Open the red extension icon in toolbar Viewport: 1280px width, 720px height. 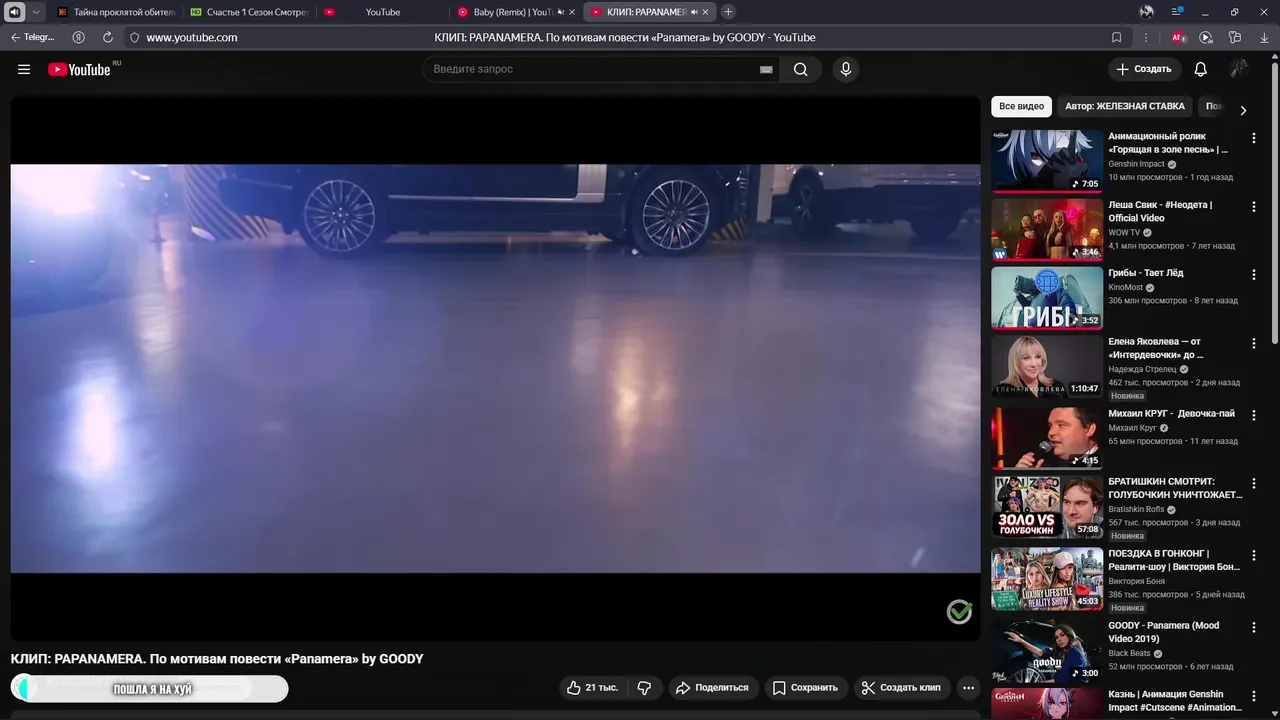(1179, 37)
